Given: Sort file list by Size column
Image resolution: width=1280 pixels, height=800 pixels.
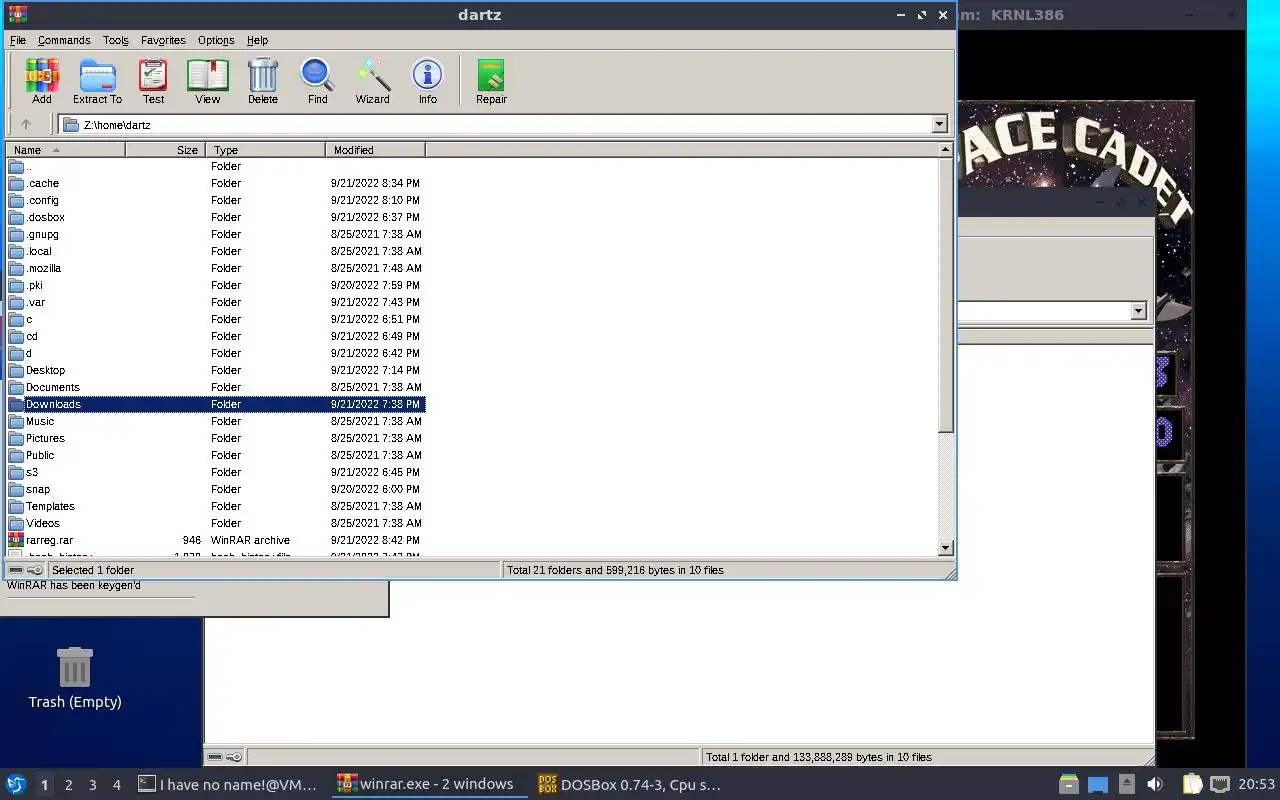Looking at the screenshot, I should click(x=165, y=150).
